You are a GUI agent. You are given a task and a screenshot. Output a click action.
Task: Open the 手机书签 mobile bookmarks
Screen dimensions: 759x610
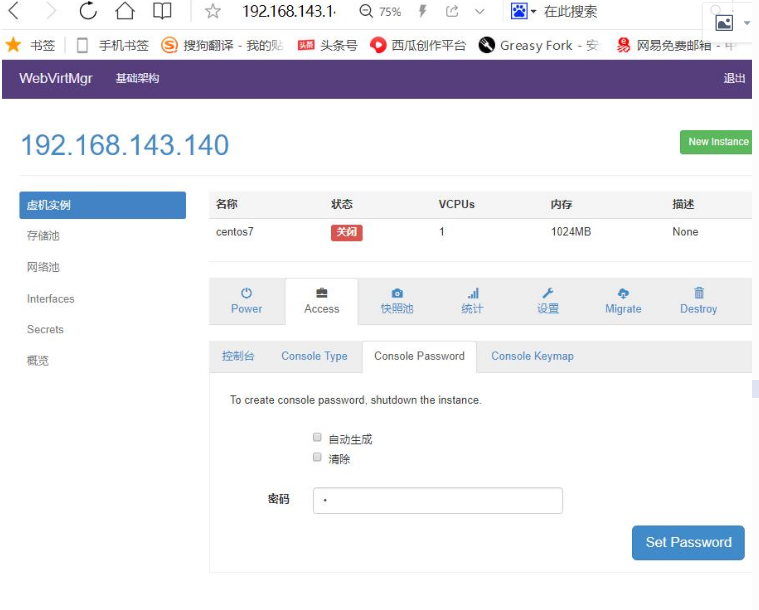click(x=112, y=46)
